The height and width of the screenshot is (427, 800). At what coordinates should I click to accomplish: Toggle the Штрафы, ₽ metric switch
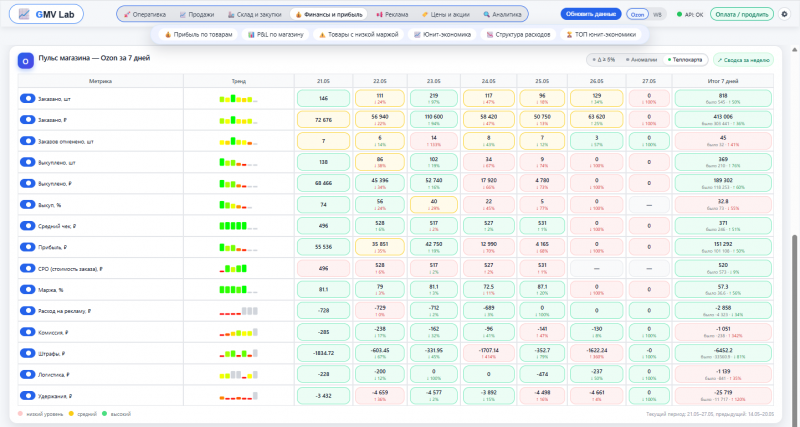27,353
